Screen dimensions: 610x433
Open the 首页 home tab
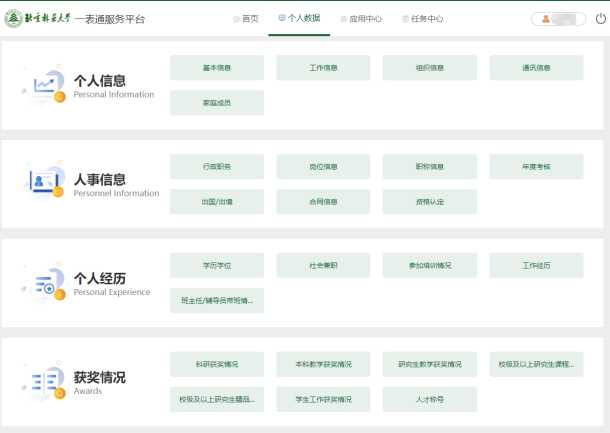click(245, 19)
